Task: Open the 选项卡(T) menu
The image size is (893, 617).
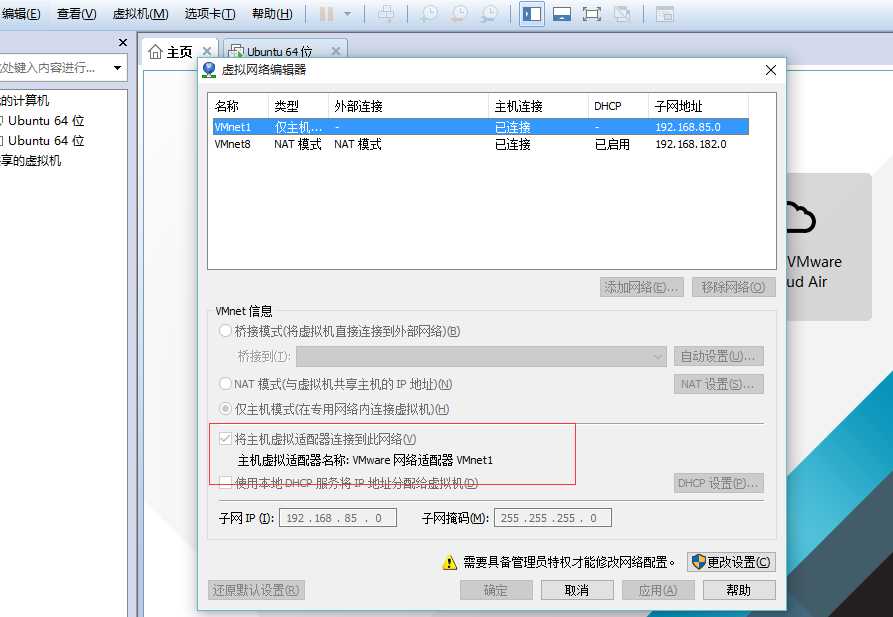Action: pyautogui.click(x=210, y=14)
